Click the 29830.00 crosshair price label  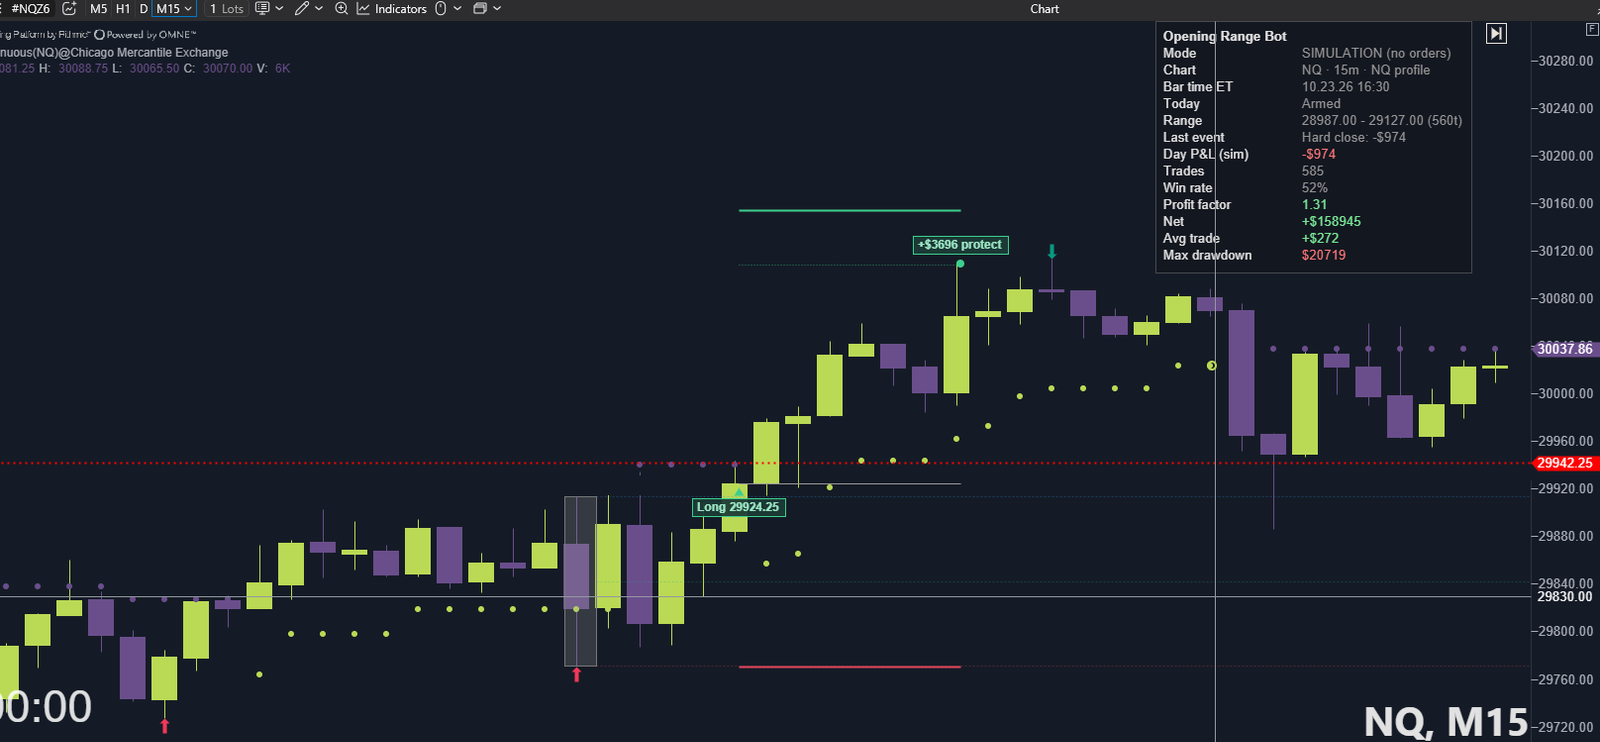tap(1565, 597)
